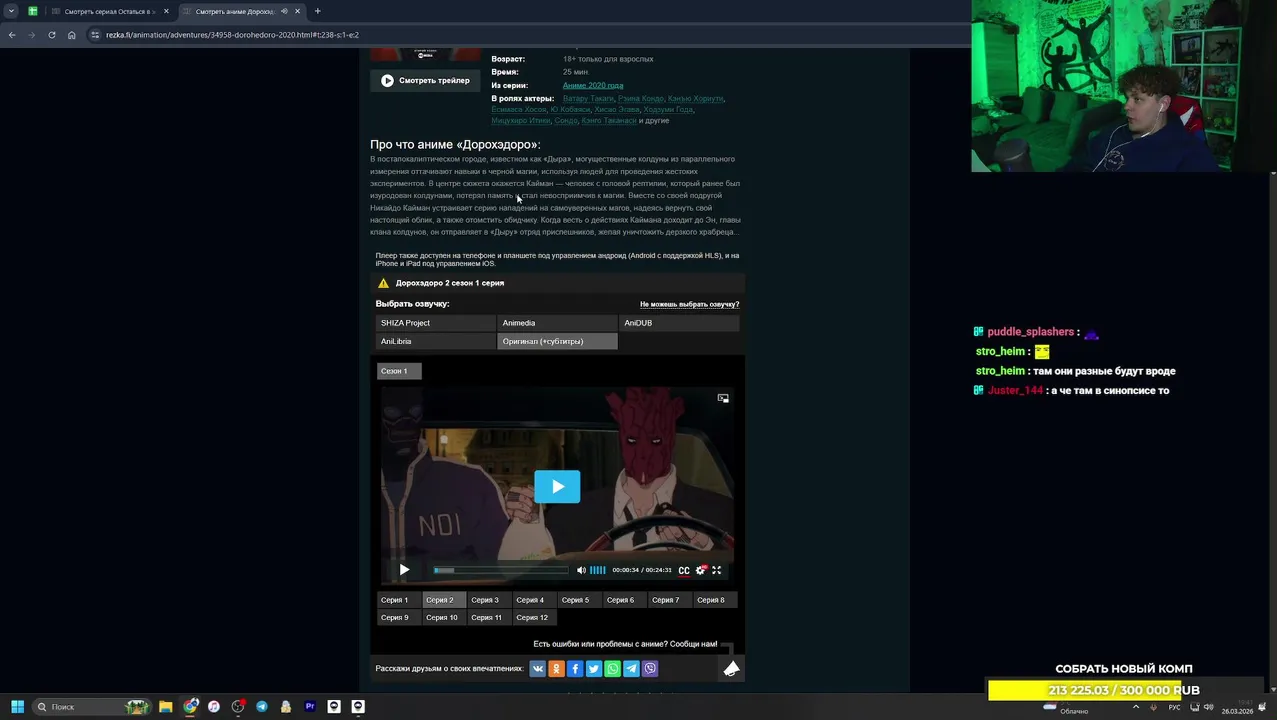Open player quality settings gear
1277x720 pixels.
[x=700, y=570]
